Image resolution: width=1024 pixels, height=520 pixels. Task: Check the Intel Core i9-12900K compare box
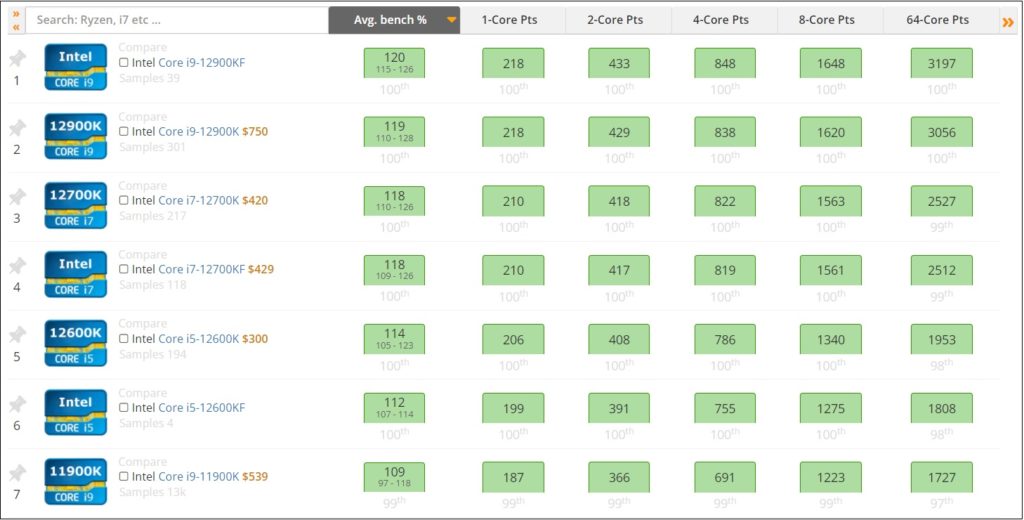pyautogui.click(x=124, y=132)
